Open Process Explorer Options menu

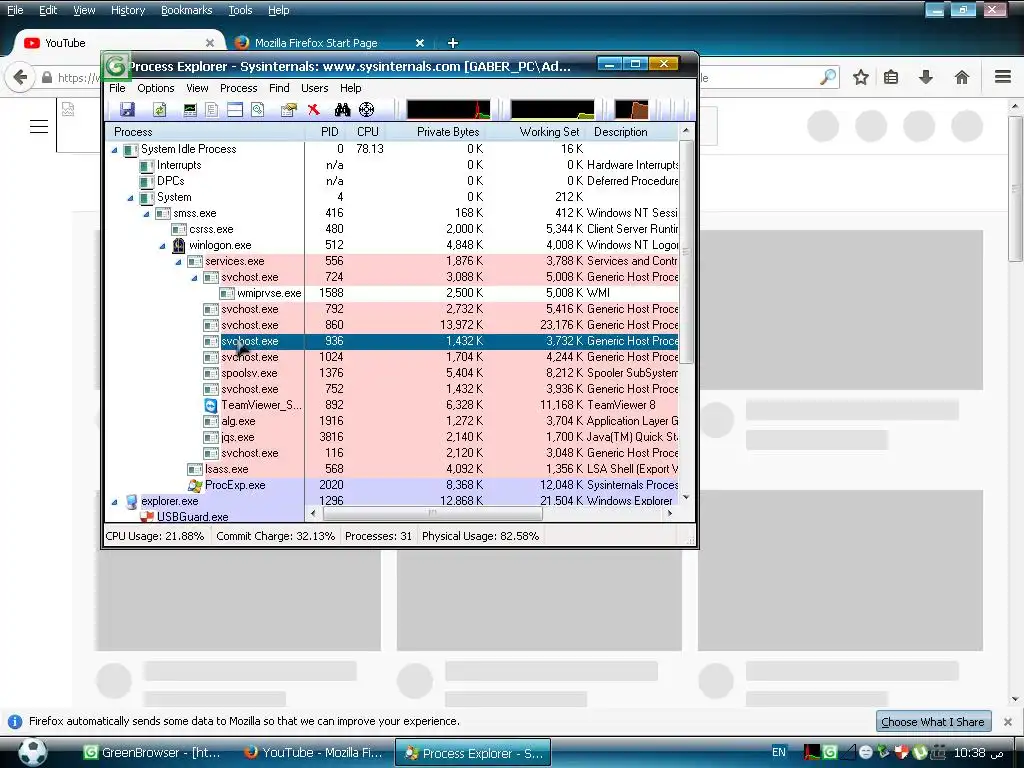click(155, 88)
